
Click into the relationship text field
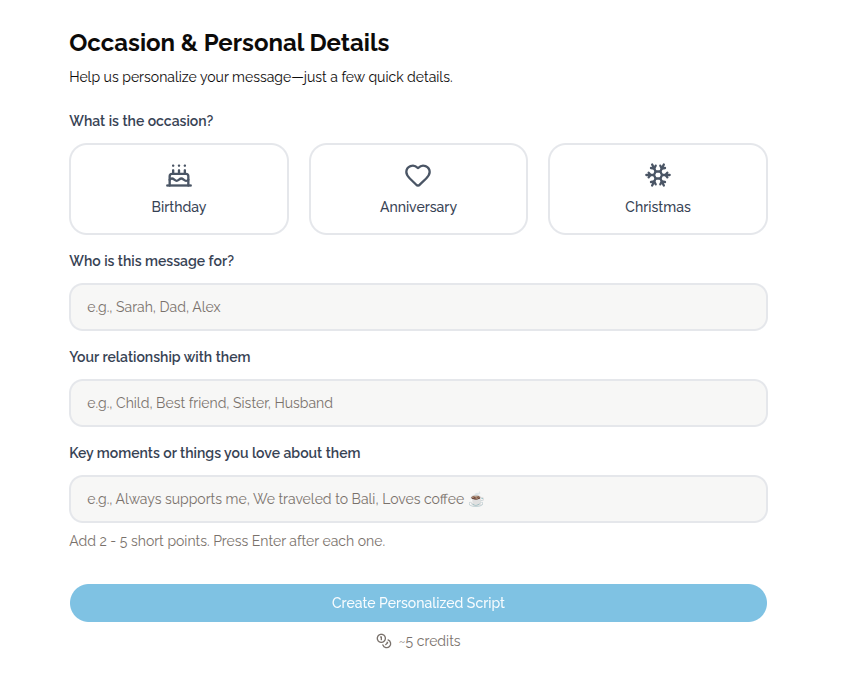418,403
